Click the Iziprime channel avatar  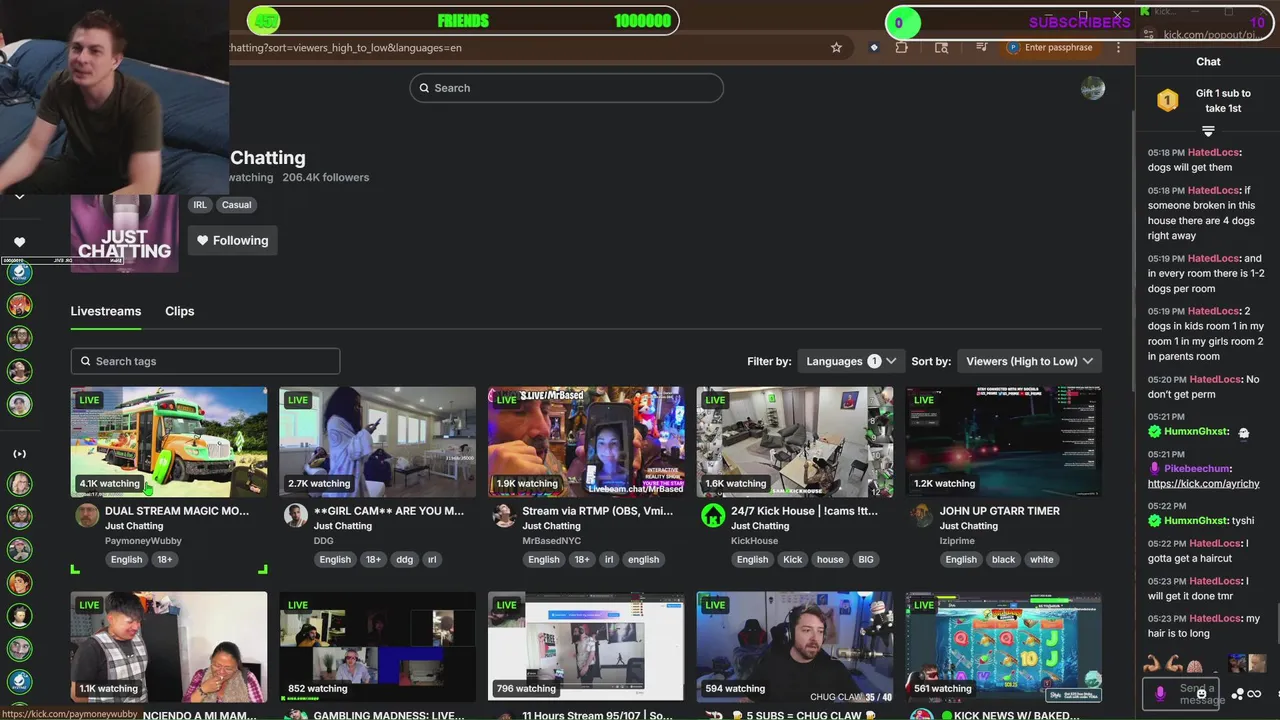click(x=921, y=515)
